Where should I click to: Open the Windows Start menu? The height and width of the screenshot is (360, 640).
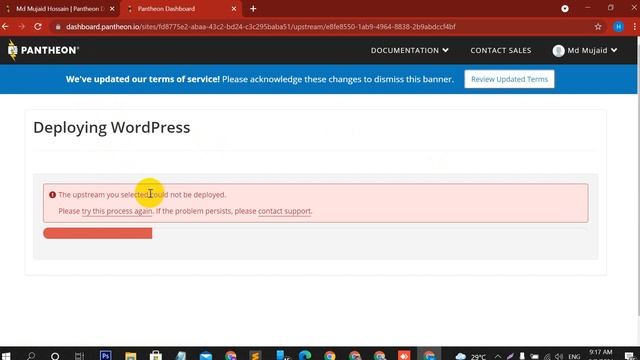point(6,356)
